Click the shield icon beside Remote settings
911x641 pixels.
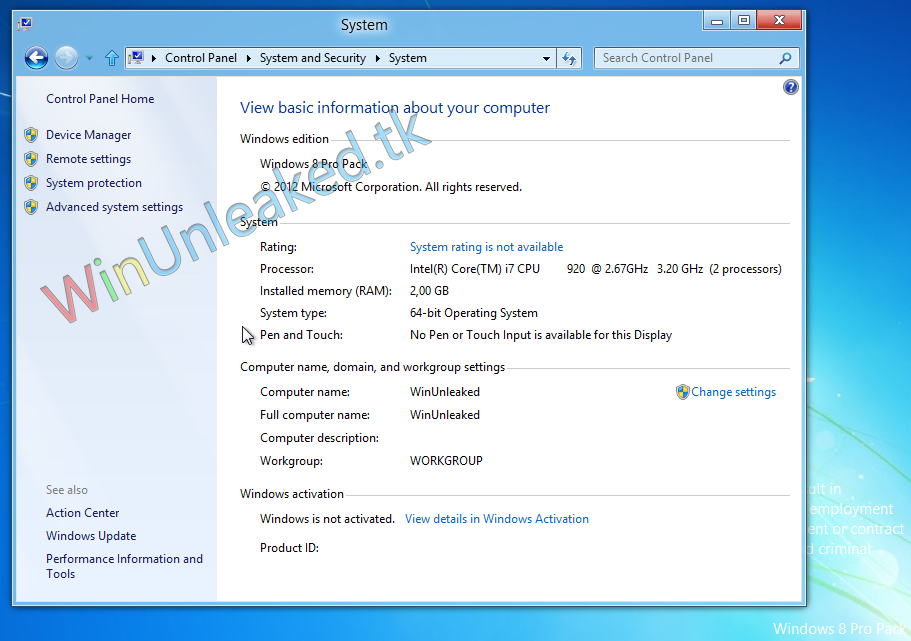[x=31, y=159]
